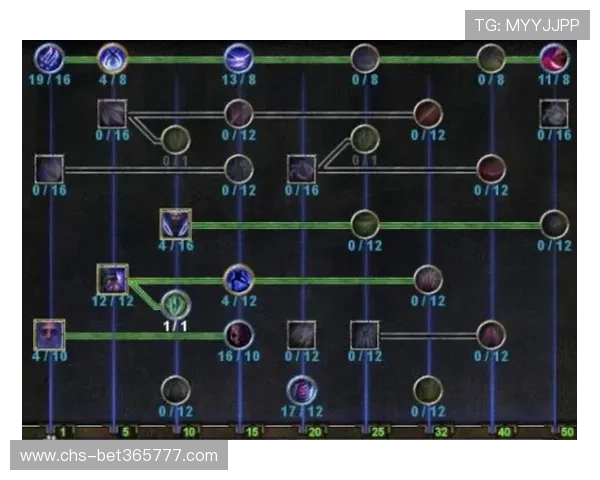Image resolution: width=600 pixels, height=480 pixels.
Task: Select the green glowing 1/1 skill
Action: 175,304
